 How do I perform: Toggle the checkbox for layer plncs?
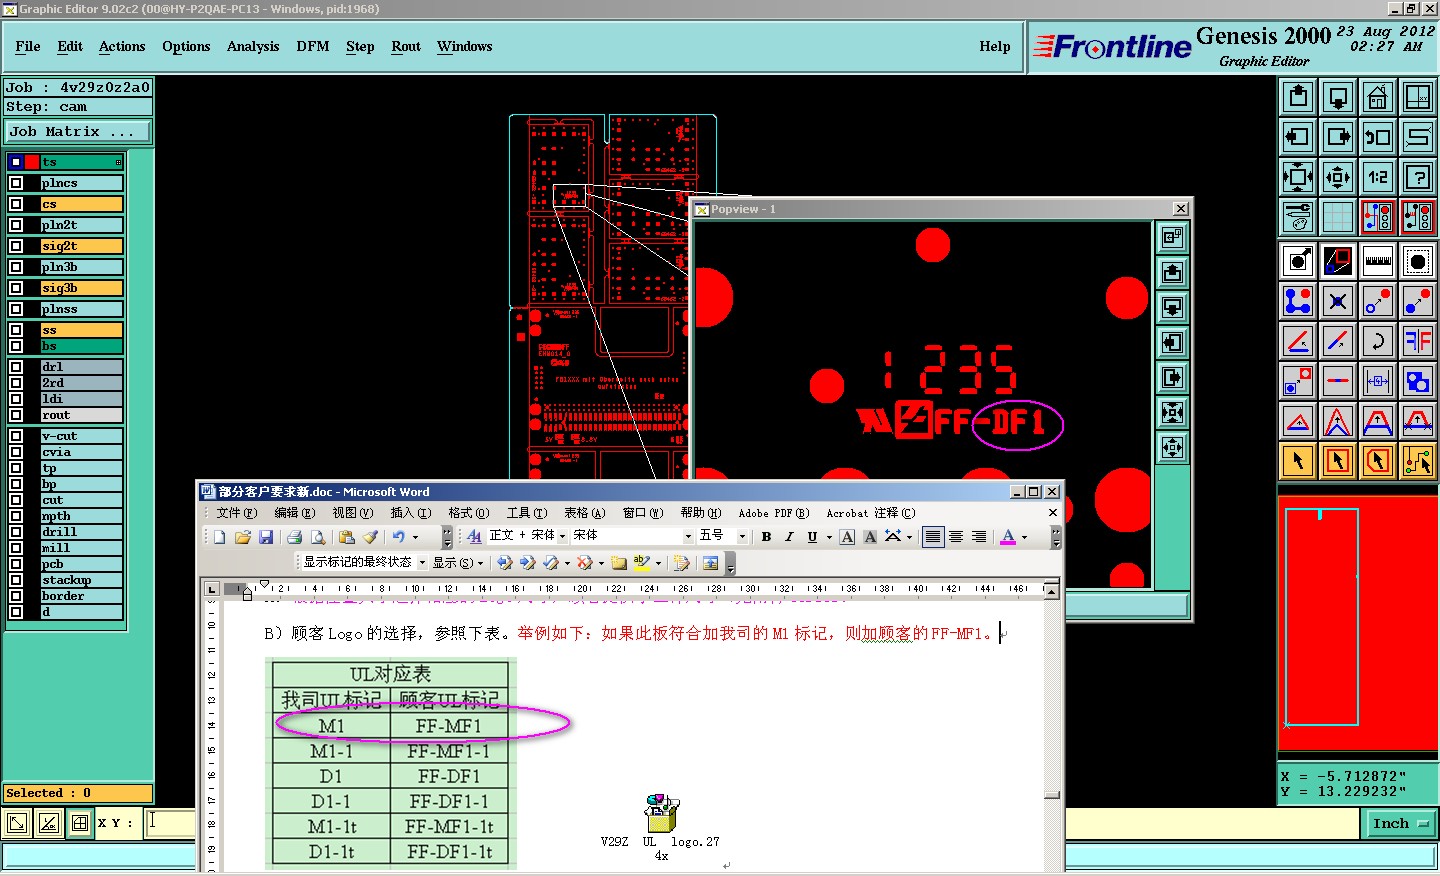[x=16, y=183]
